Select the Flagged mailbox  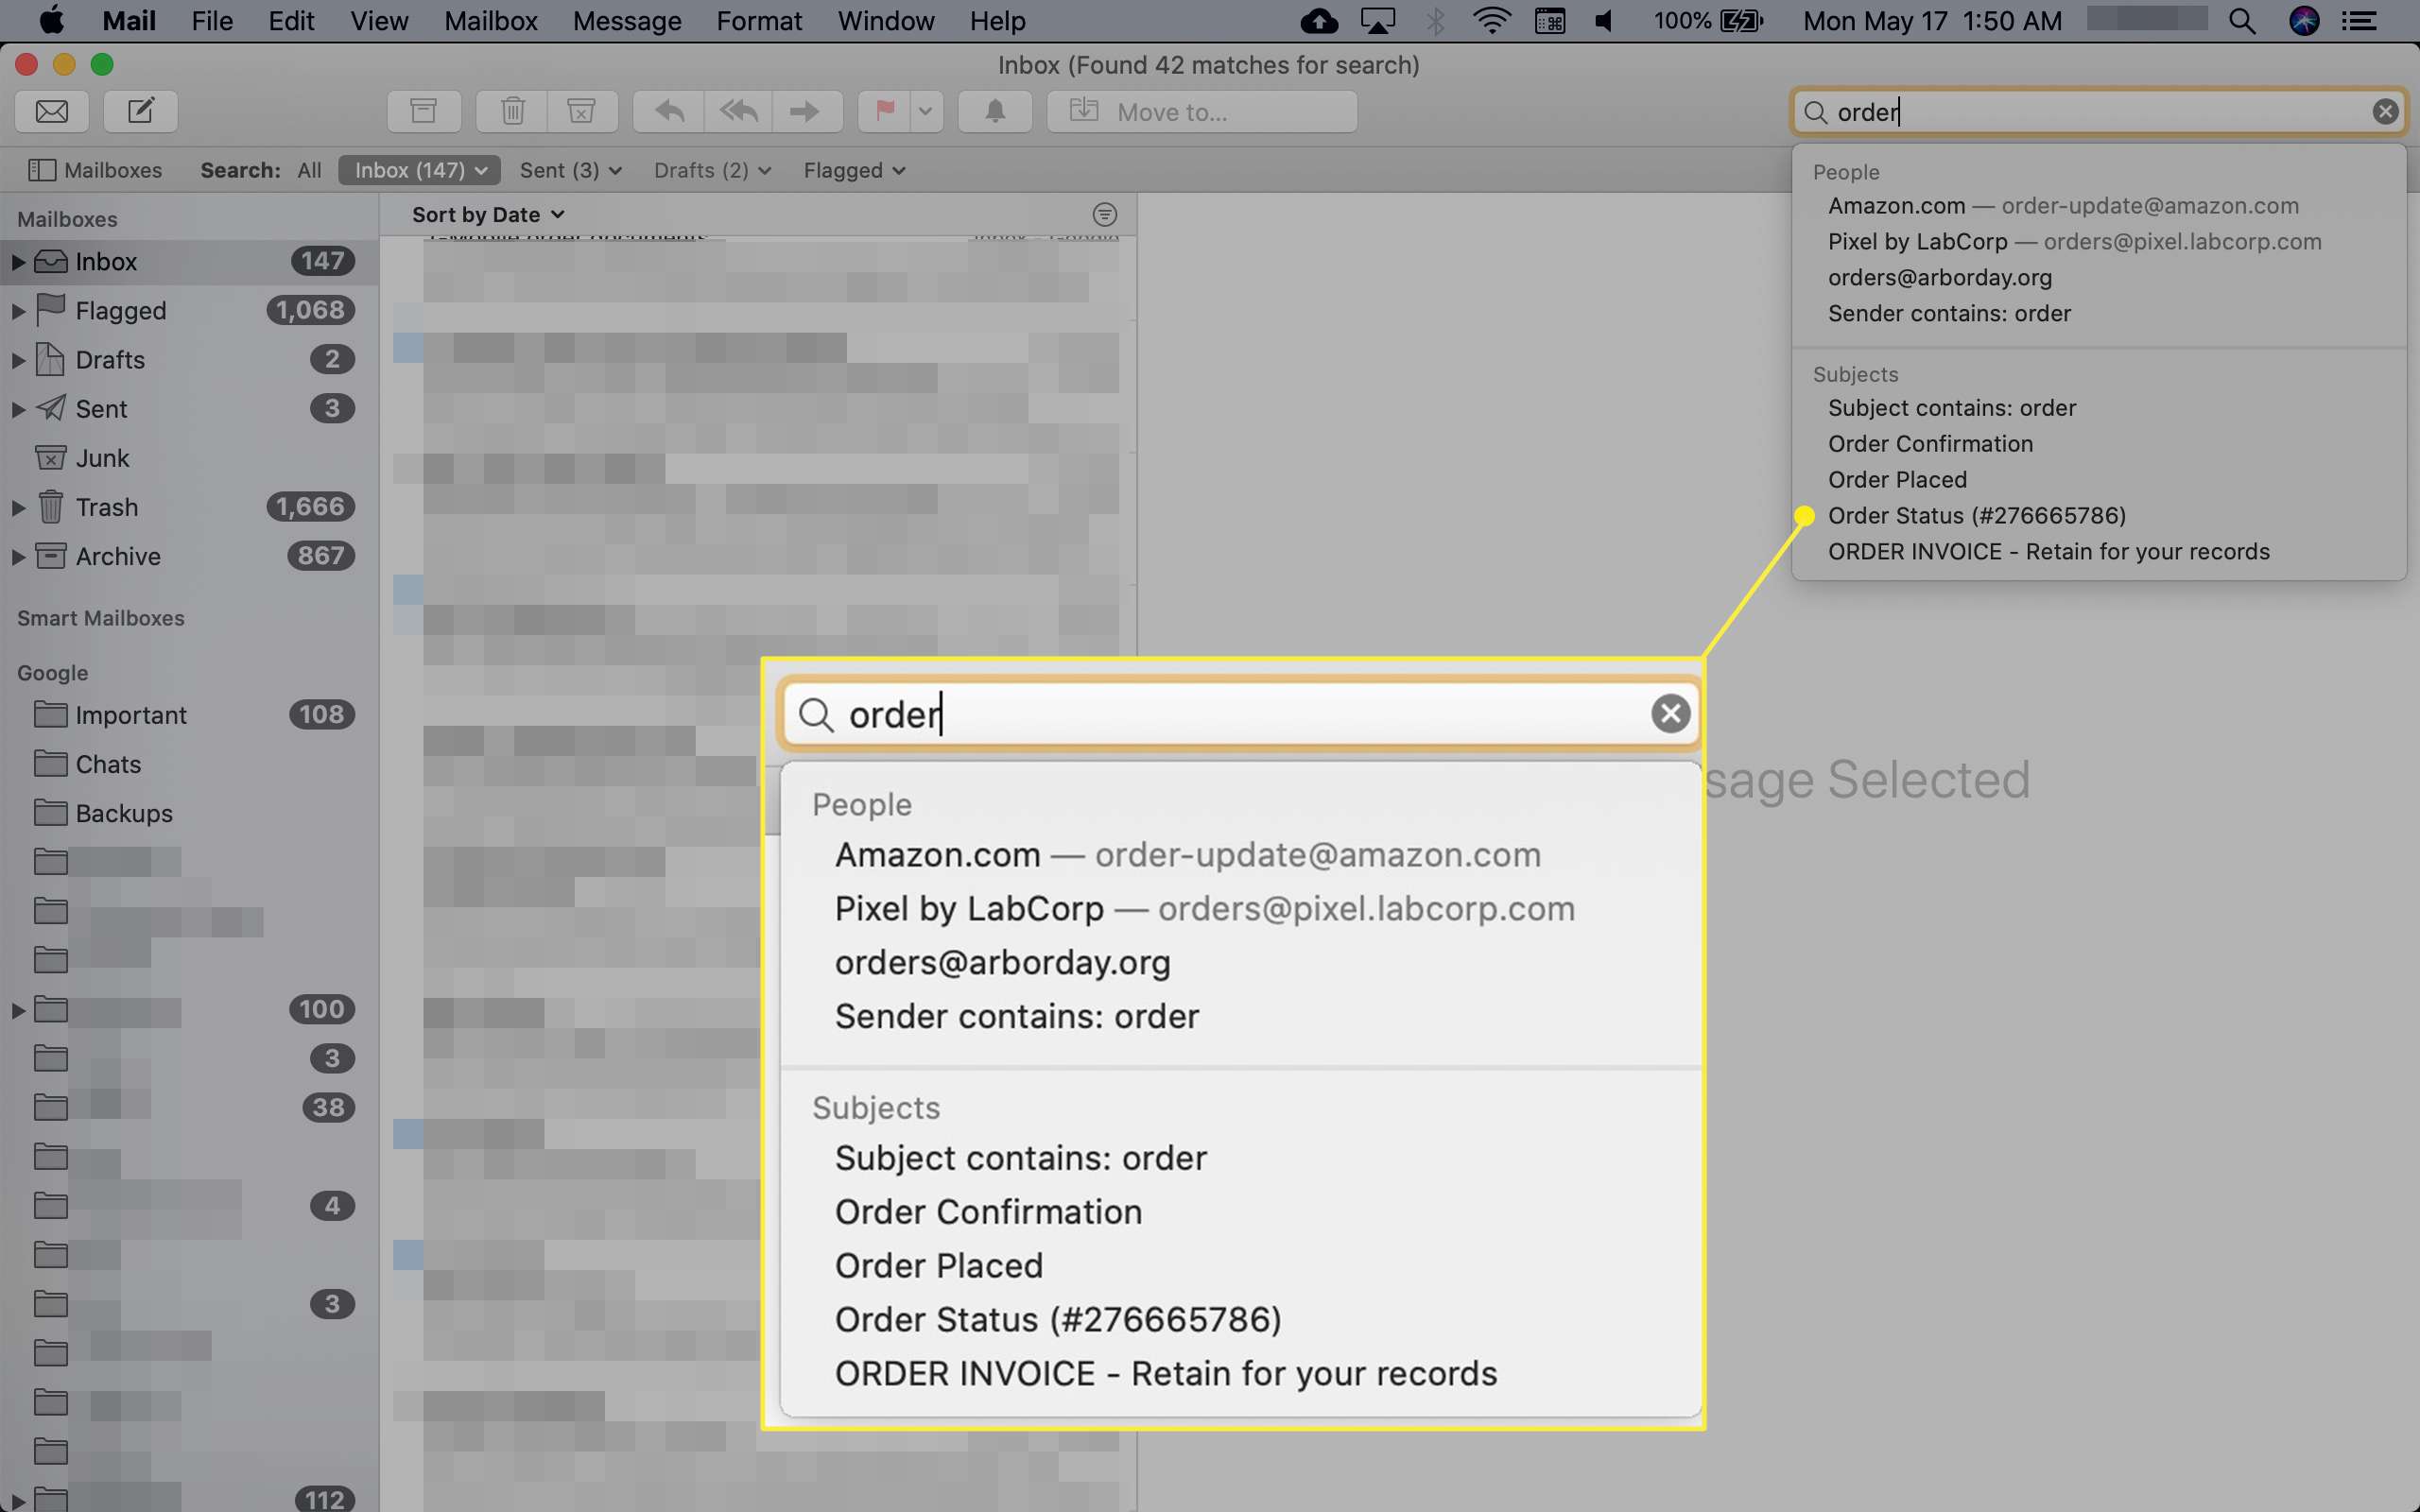click(189, 311)
